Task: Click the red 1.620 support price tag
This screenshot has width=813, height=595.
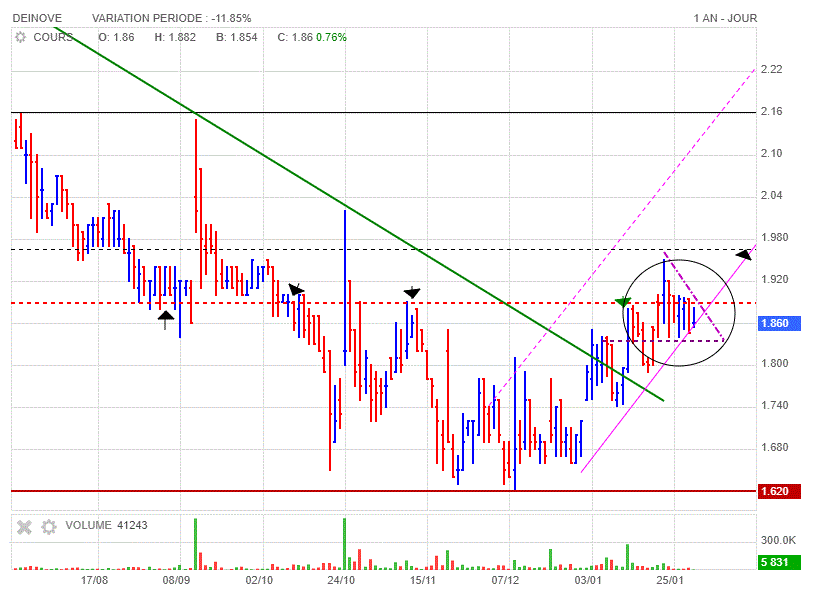Action: coord(779,491)
